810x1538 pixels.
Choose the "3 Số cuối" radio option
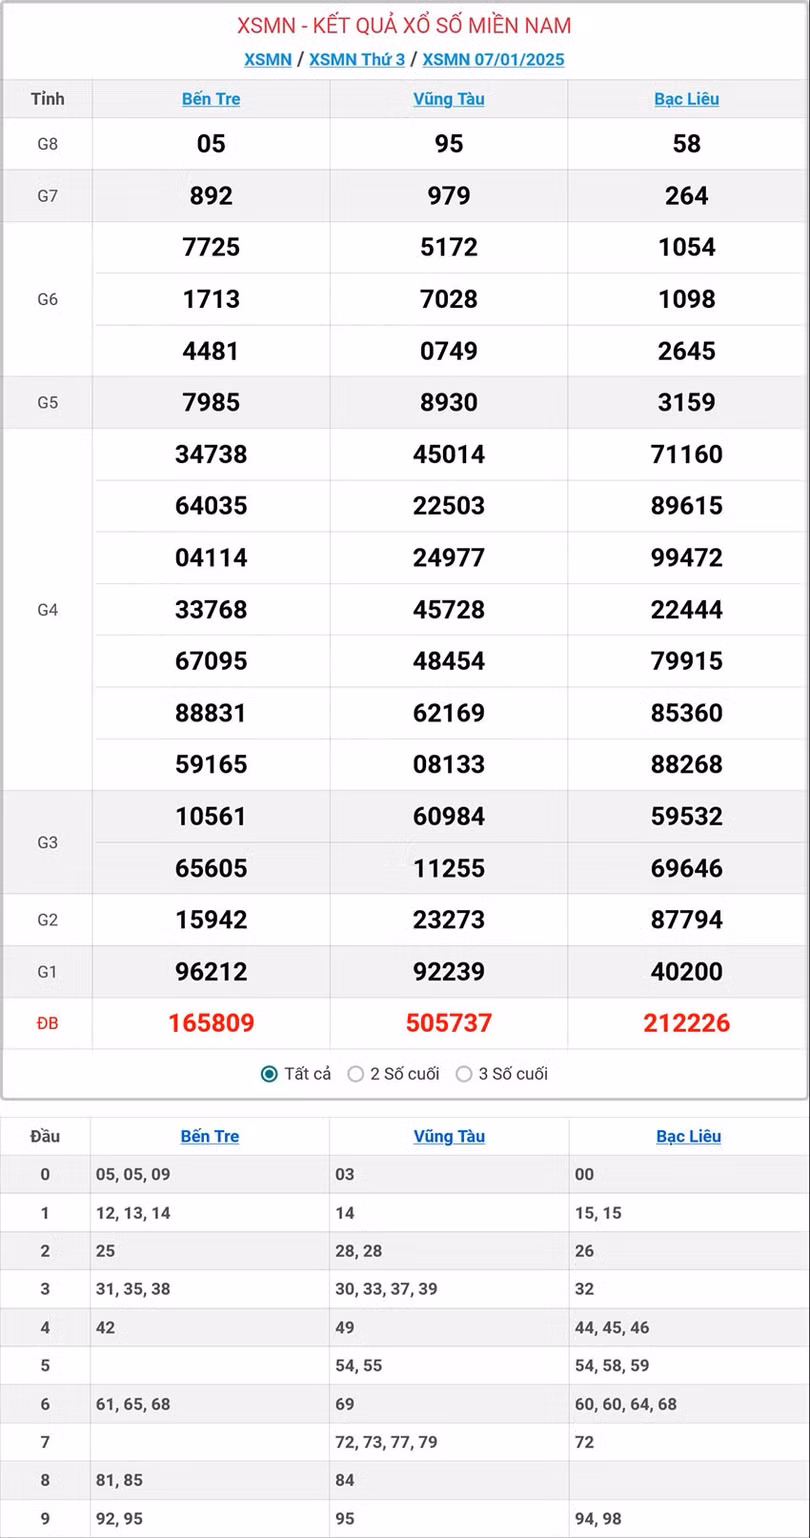[x=464, y=1074]
